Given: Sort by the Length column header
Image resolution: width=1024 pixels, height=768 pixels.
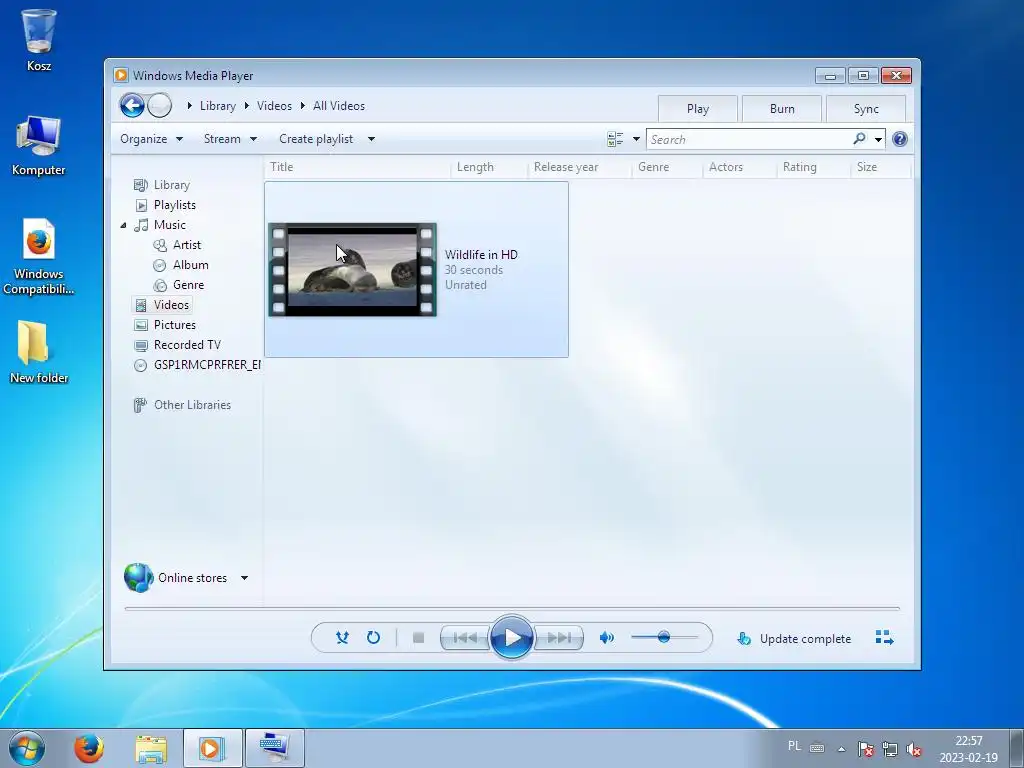Looking at the screenshot, I should (x=490, y=167).
